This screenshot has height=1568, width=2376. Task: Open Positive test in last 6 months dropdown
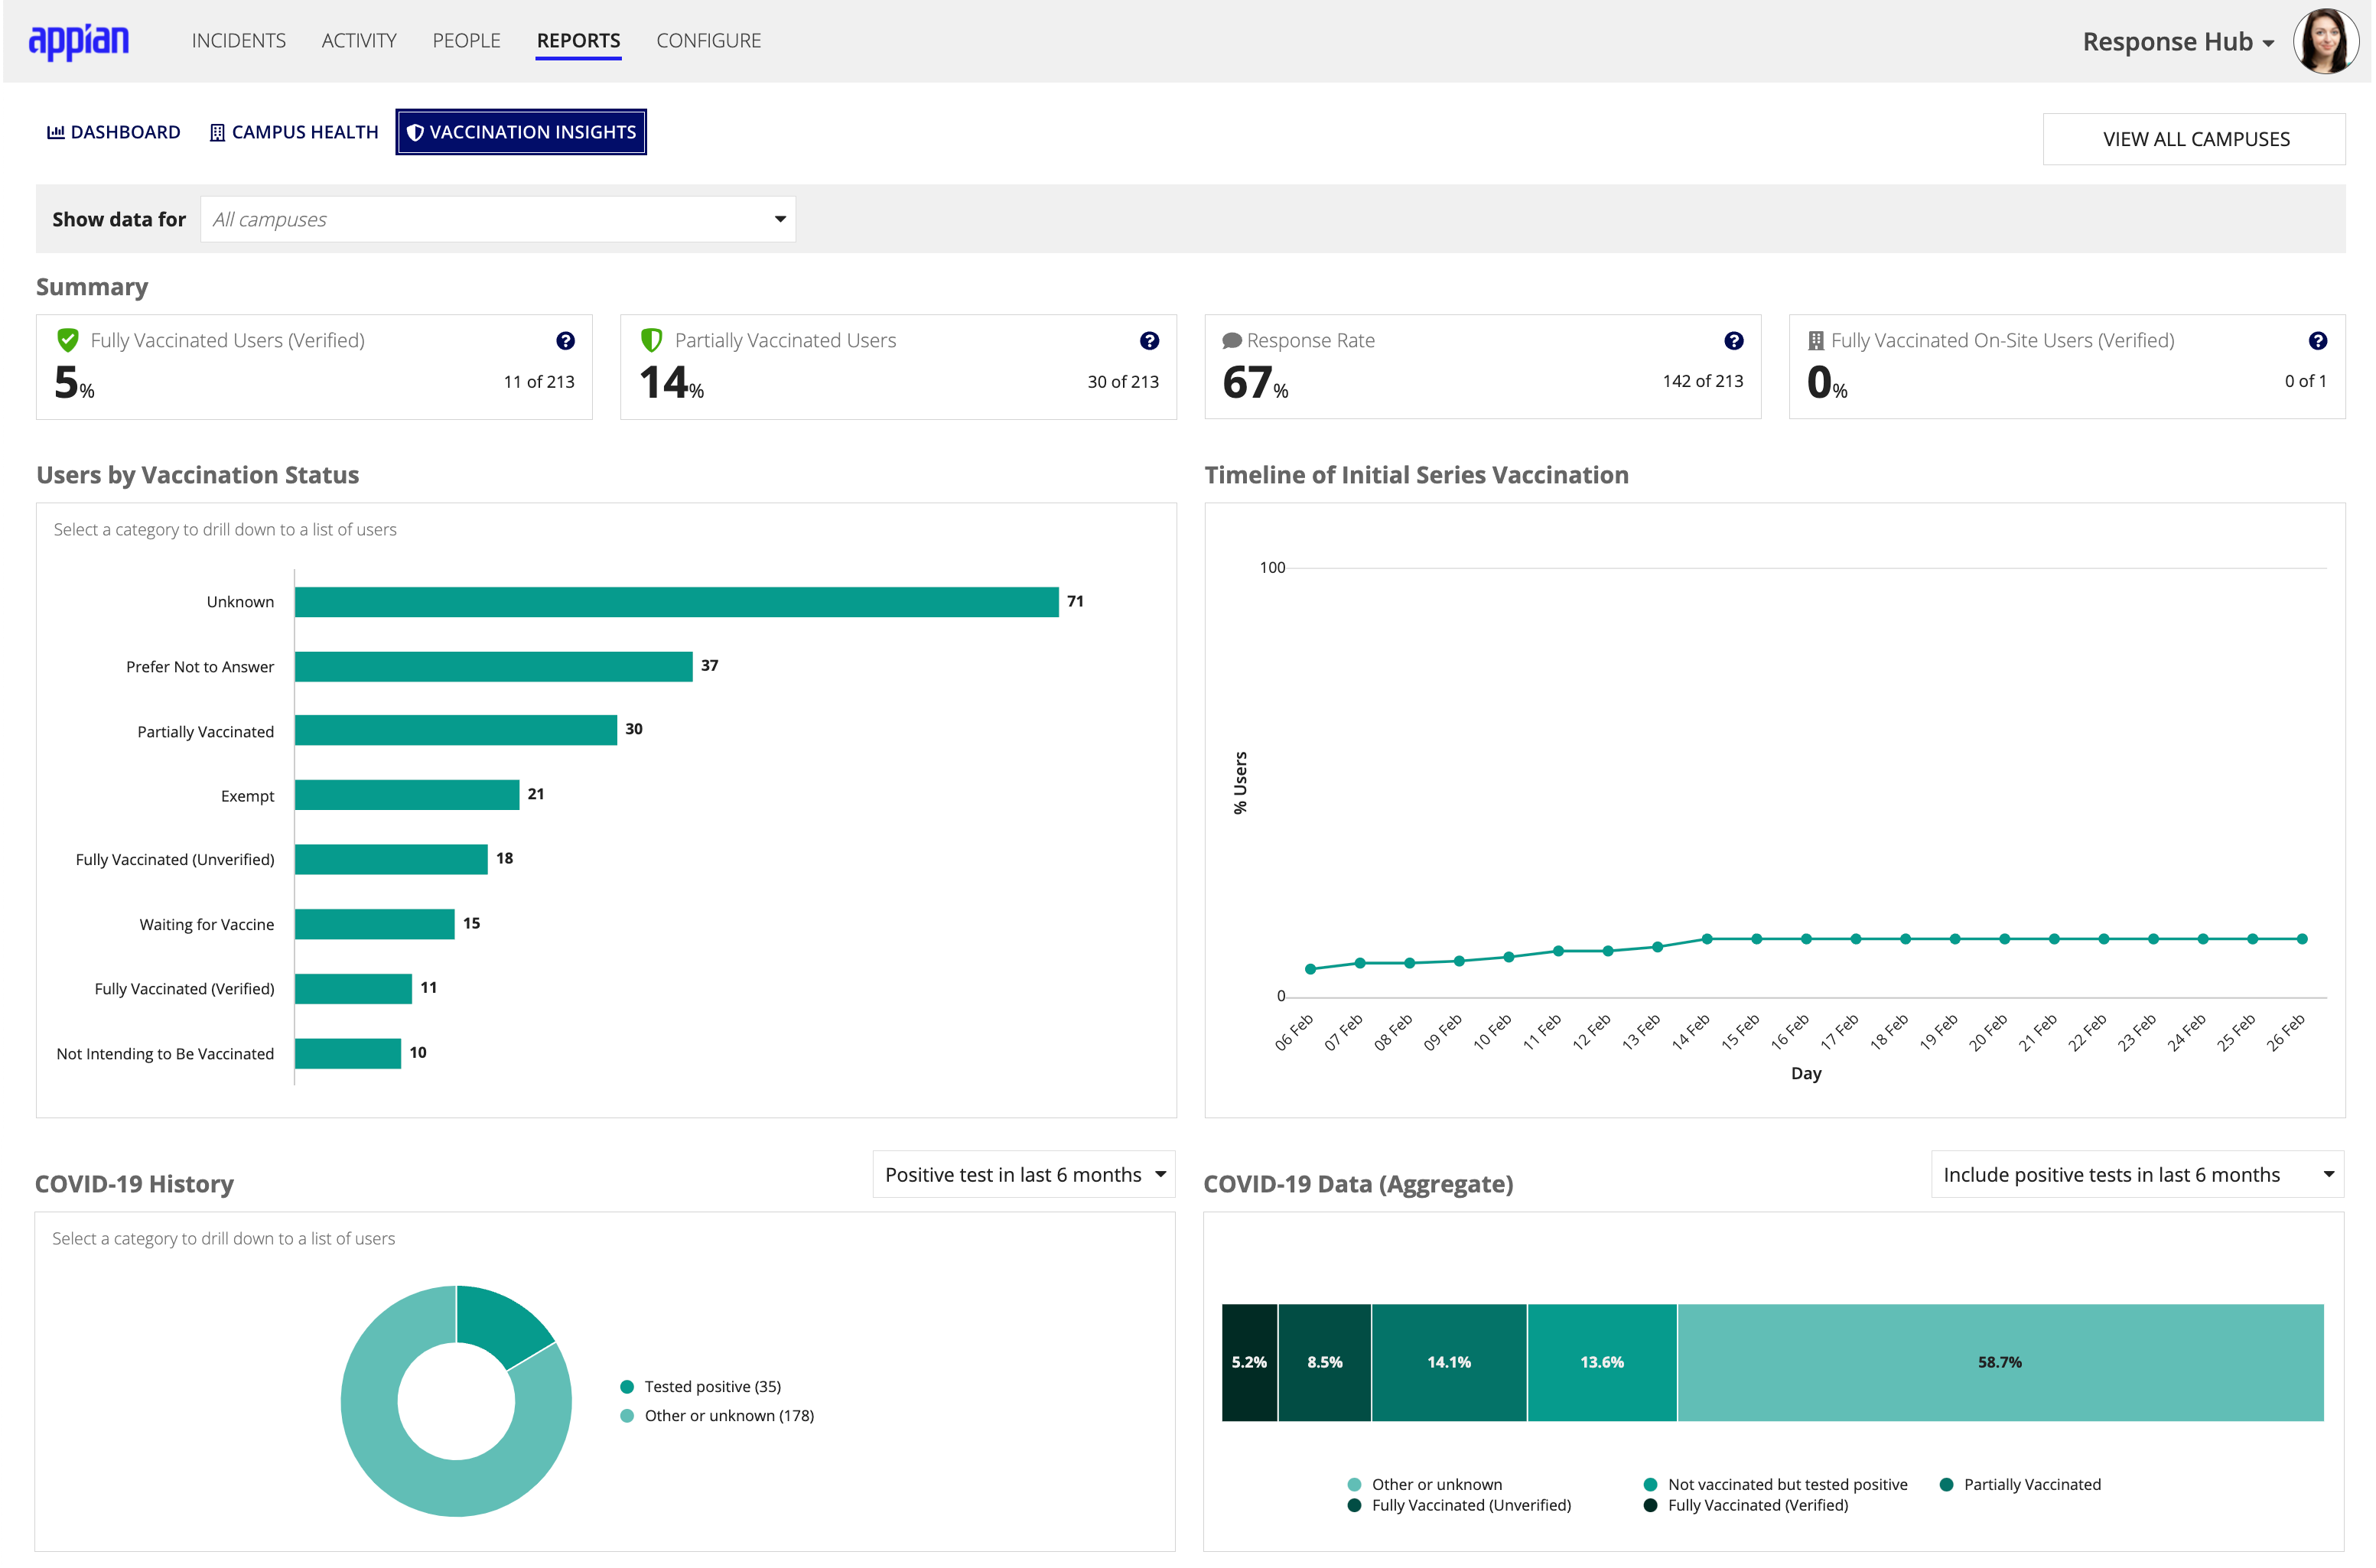[x=1024, y=1174]
